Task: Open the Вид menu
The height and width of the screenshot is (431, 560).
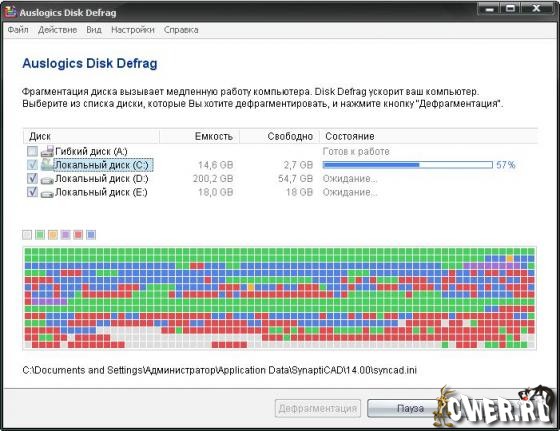Action: pyautogui.click(x=94, y=30)
